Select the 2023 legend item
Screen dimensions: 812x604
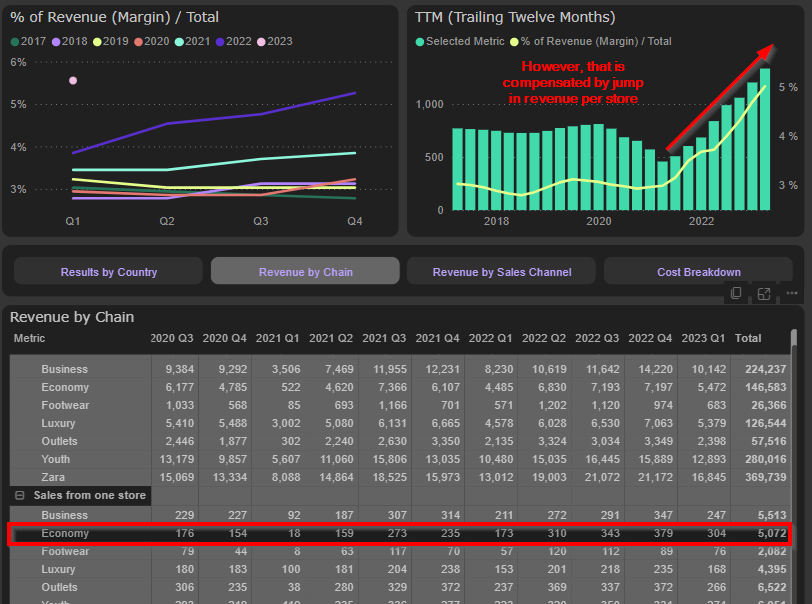(261, 41)
